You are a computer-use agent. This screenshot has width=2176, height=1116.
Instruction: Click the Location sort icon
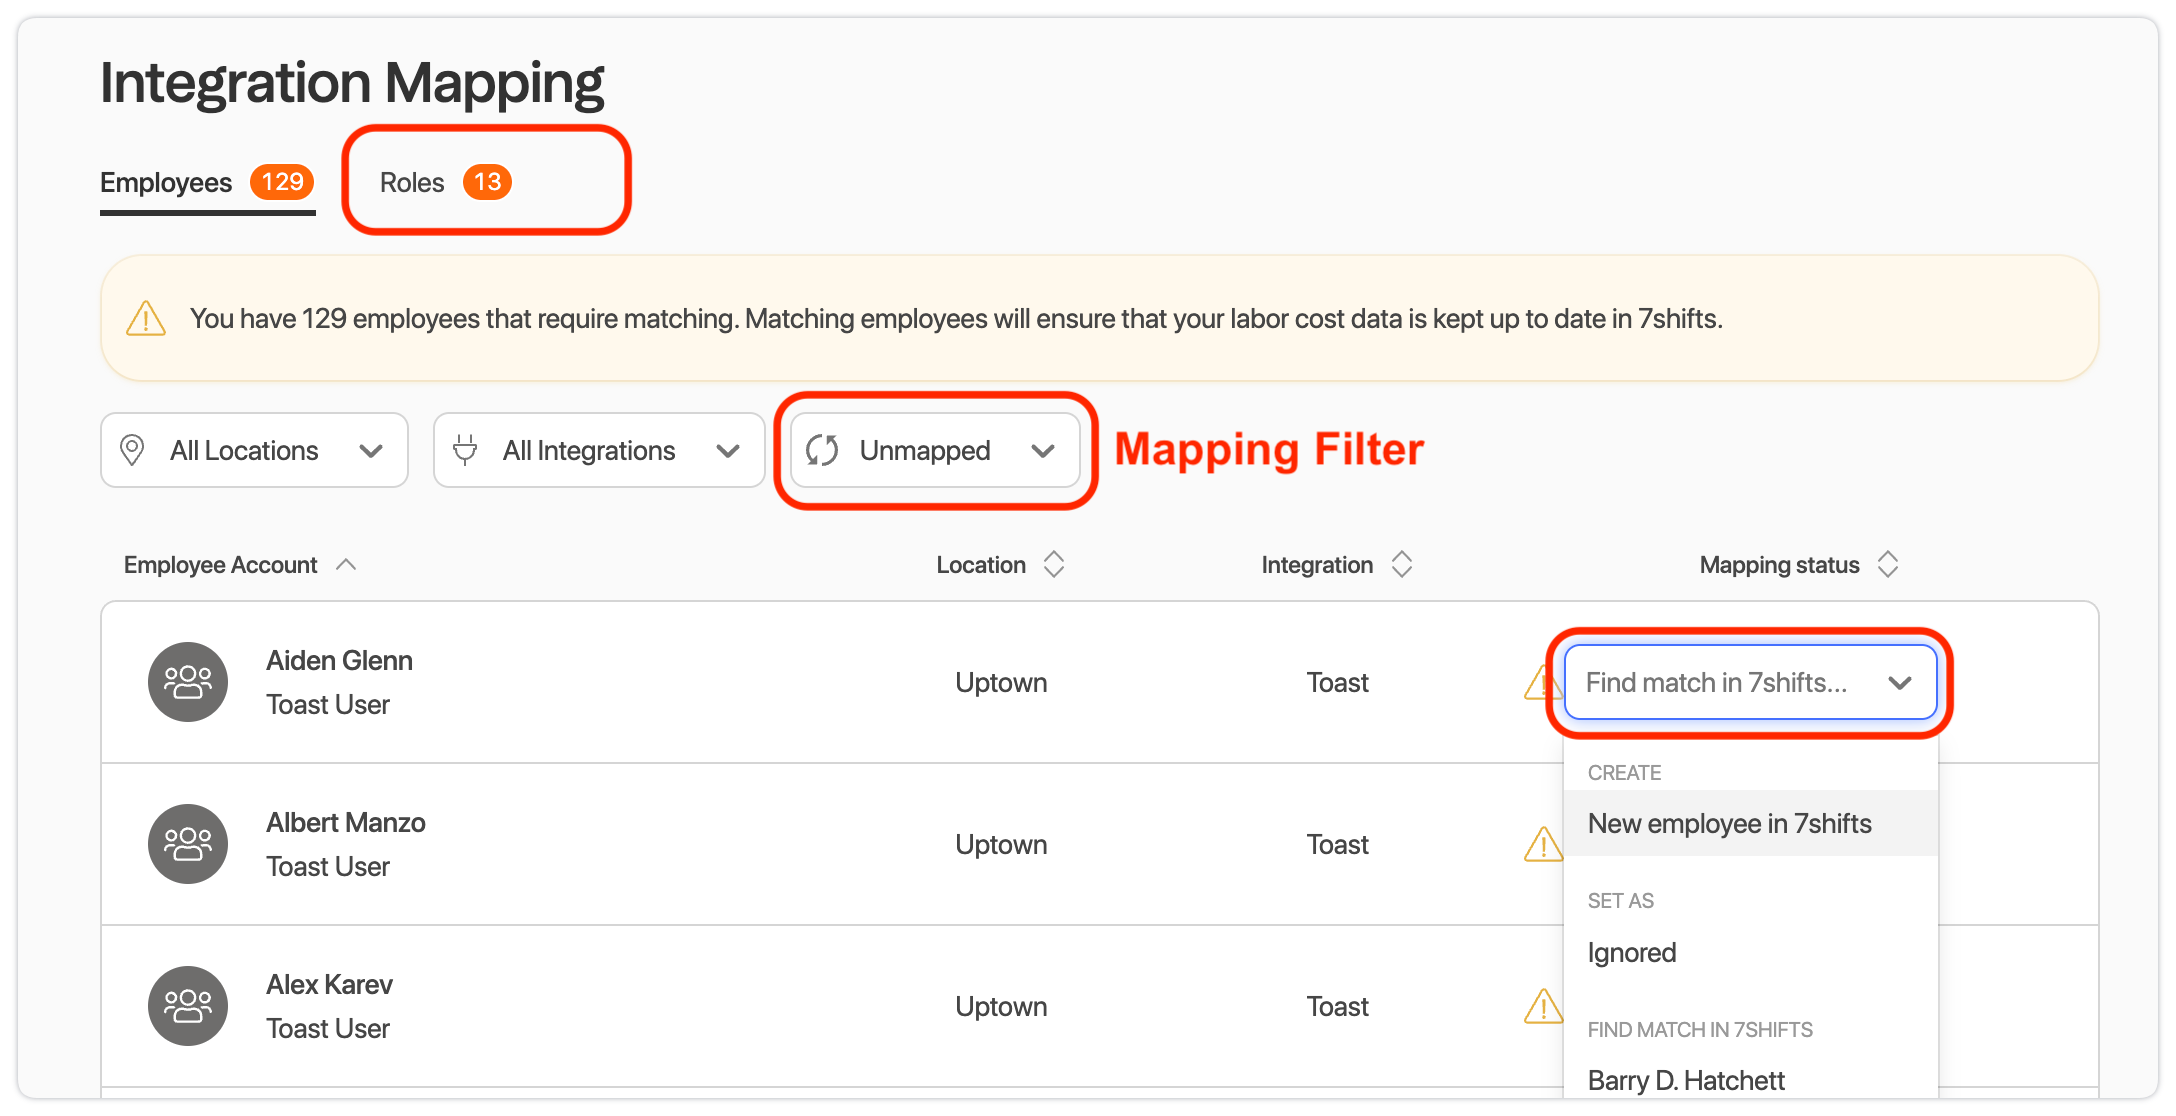[x=1054, y=565]
